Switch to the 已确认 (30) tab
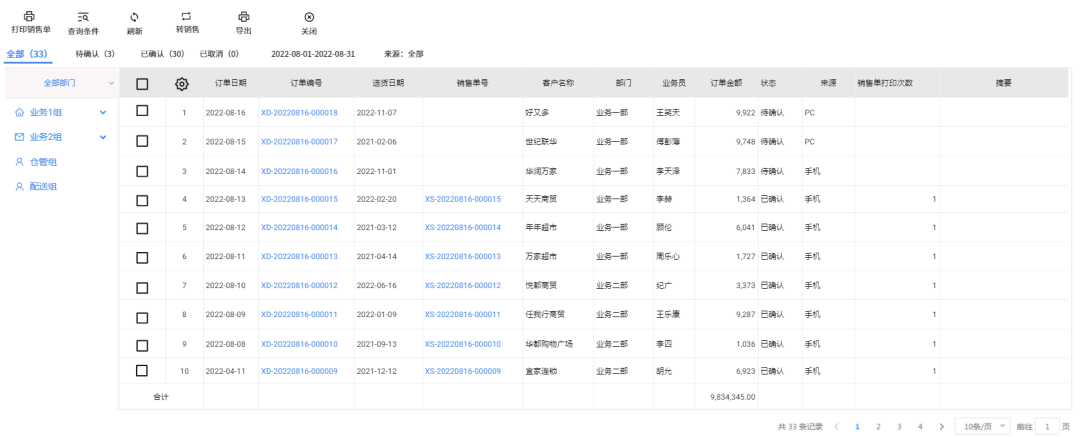 click(162, 54)
